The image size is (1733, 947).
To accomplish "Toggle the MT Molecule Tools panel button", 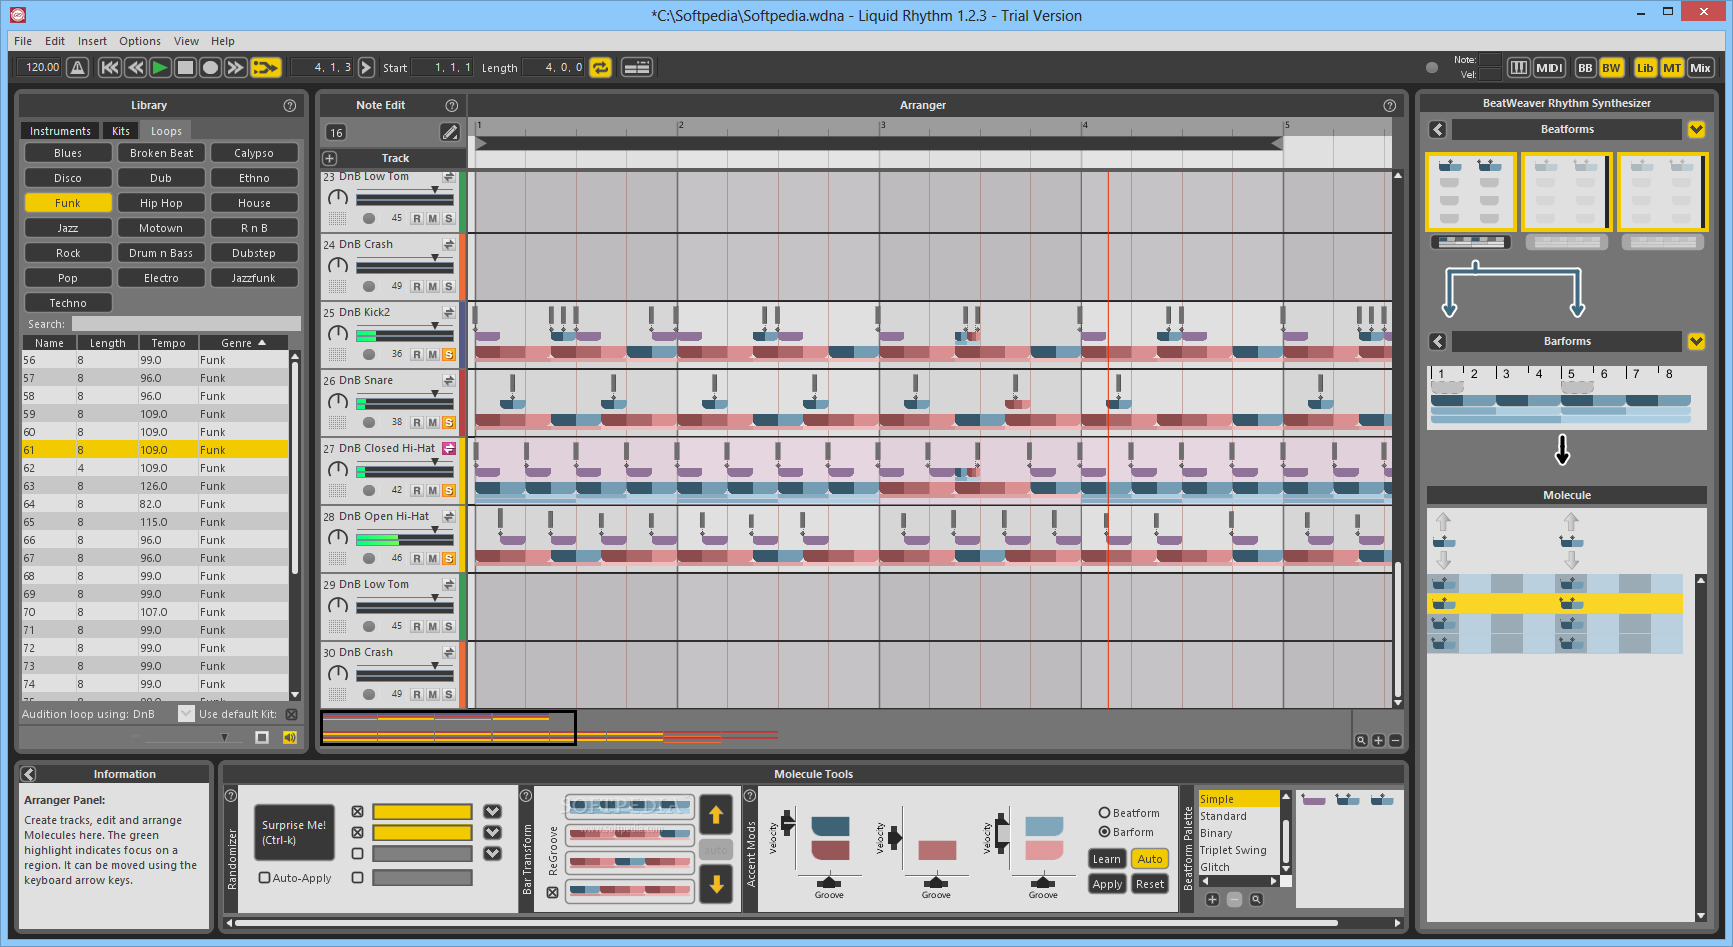I will 1672,68.
